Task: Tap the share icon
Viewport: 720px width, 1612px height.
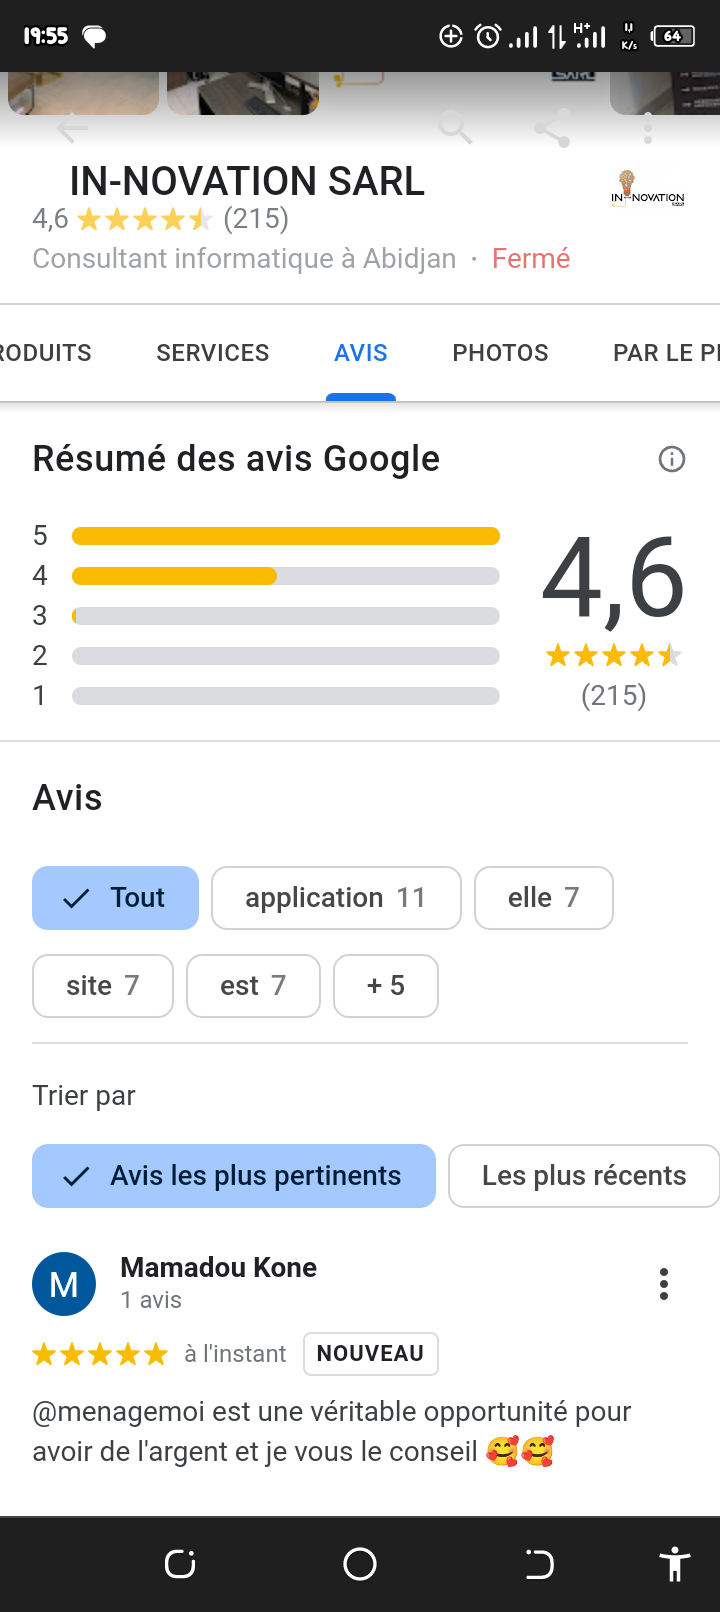Action: [x=552, y=129]
